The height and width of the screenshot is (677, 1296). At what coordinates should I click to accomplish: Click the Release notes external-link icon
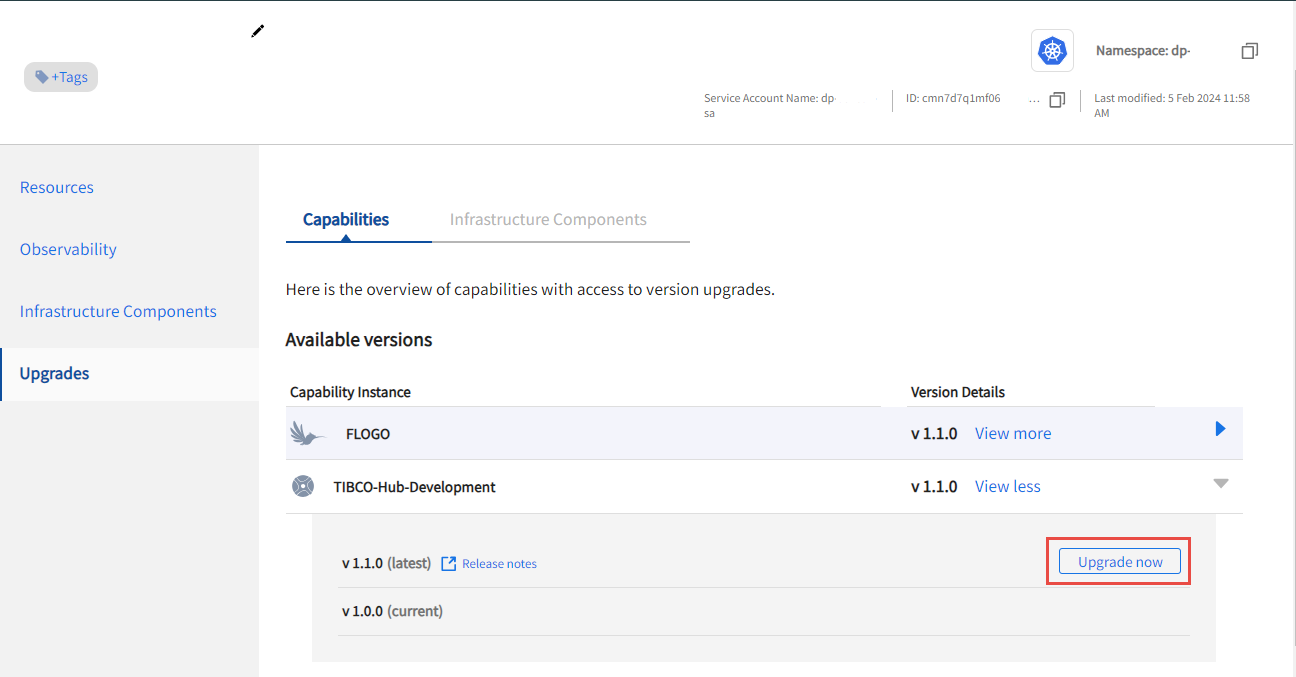449,564
